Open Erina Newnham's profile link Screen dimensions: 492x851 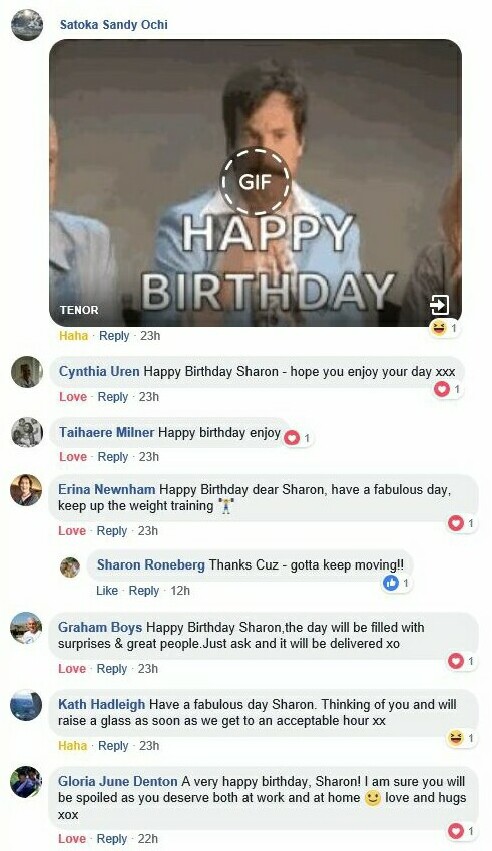coord(107,489)
